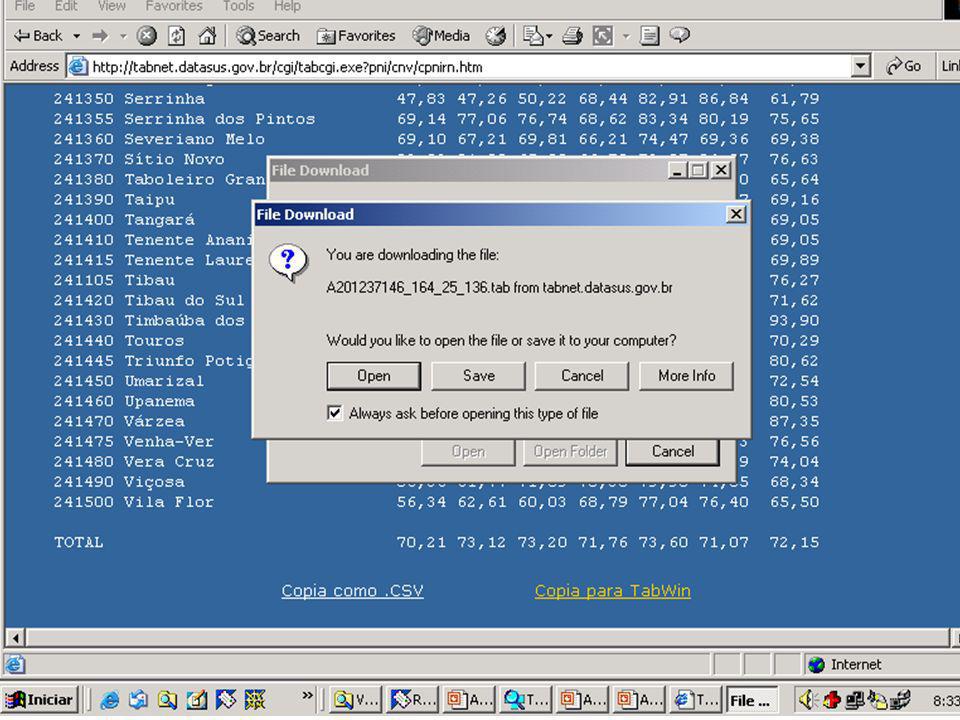
Task: Launch Outlook Express from quick launch
Action: 138,700
